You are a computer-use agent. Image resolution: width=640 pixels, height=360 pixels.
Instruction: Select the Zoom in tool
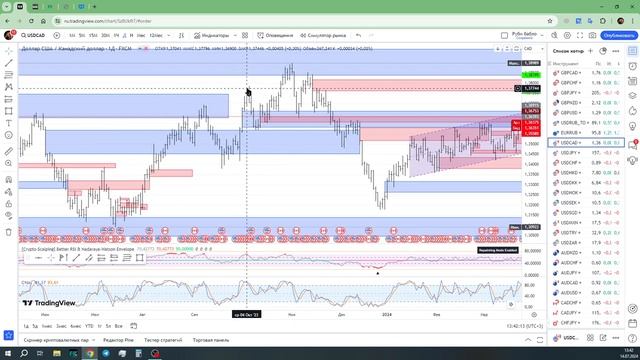(9, 163)
